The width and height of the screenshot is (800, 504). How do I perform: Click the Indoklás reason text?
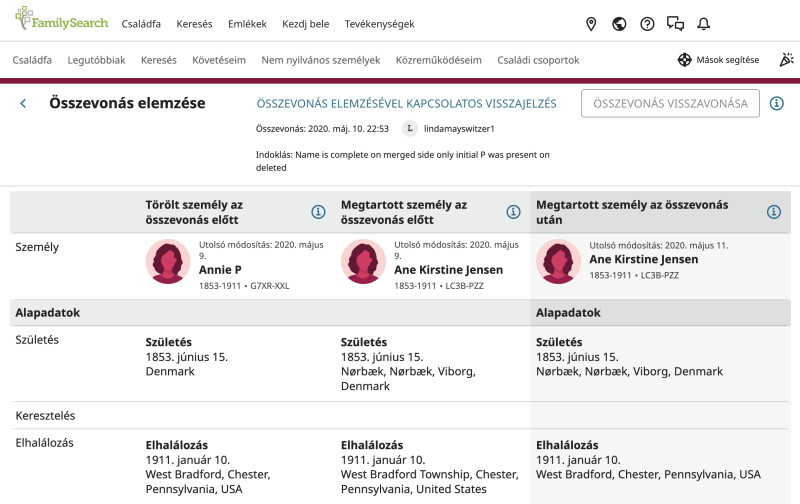(x=403, y=161)
